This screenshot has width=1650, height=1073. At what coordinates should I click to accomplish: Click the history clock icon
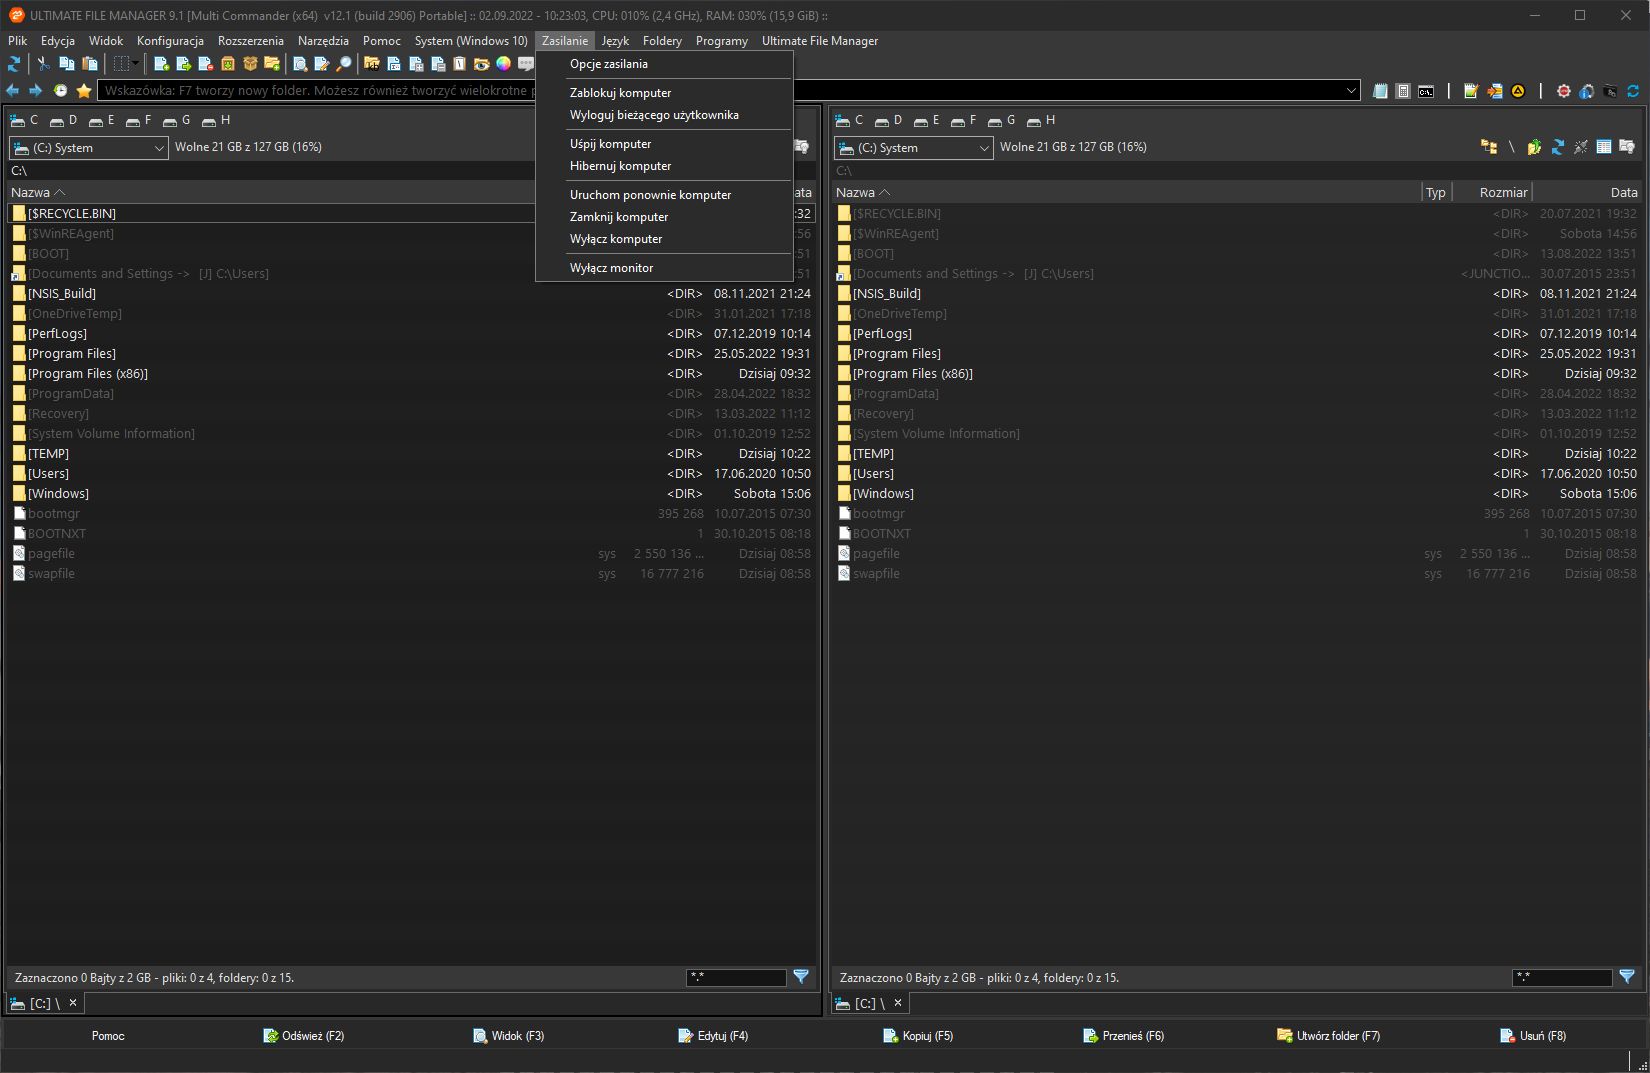click(x=60, y=91)
